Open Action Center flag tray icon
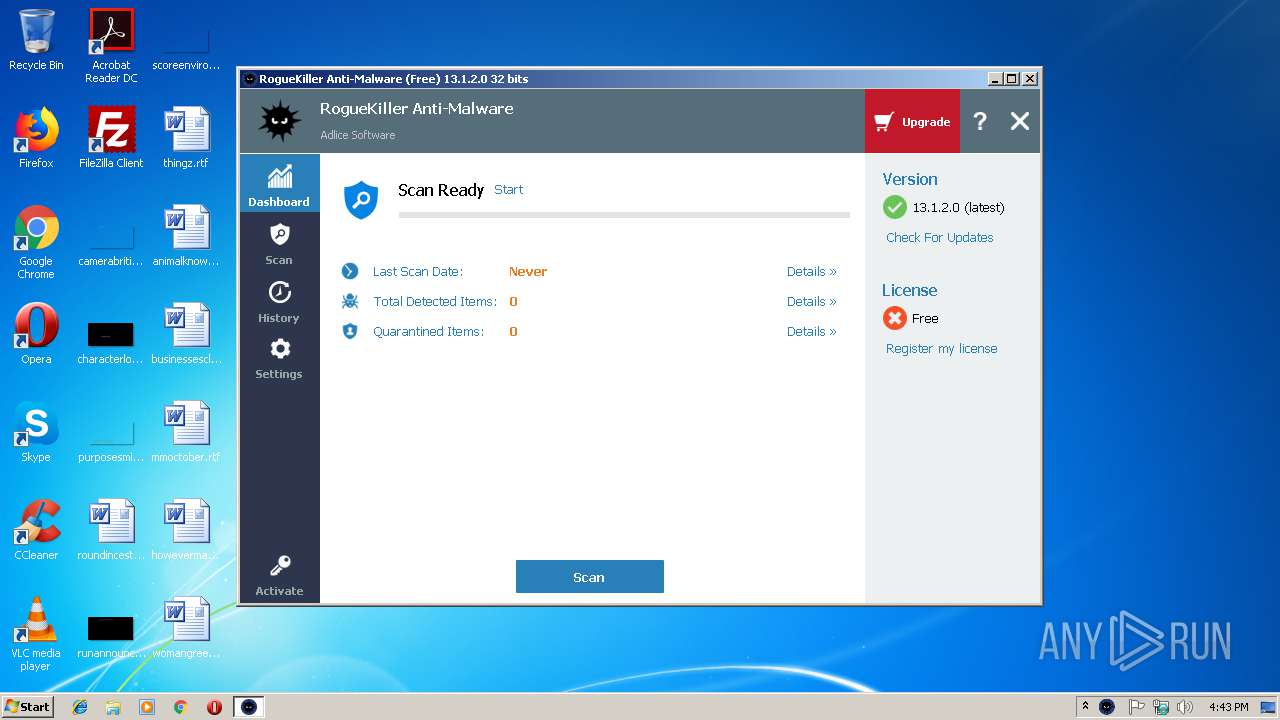Image resolution: width=1280 pixels, height=720 pixels. pos(1136,707)
